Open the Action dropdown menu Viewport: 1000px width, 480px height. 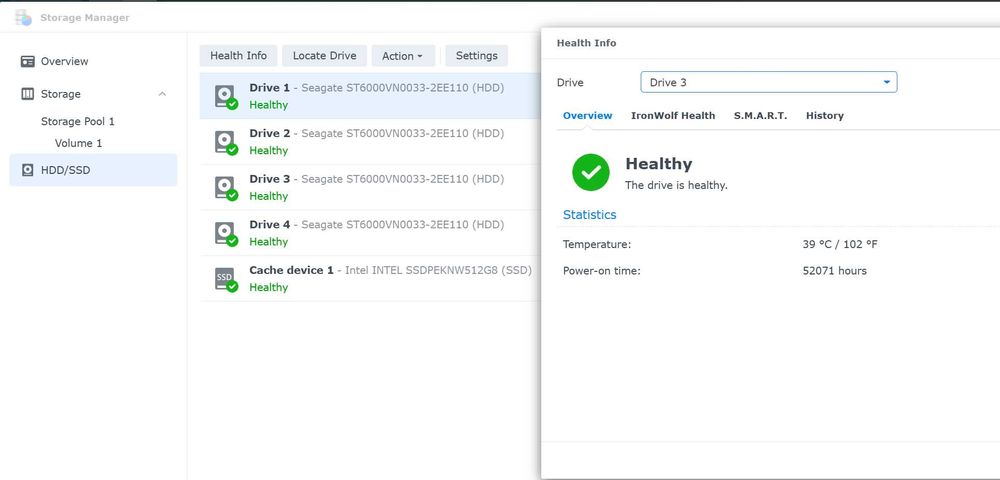403,56
